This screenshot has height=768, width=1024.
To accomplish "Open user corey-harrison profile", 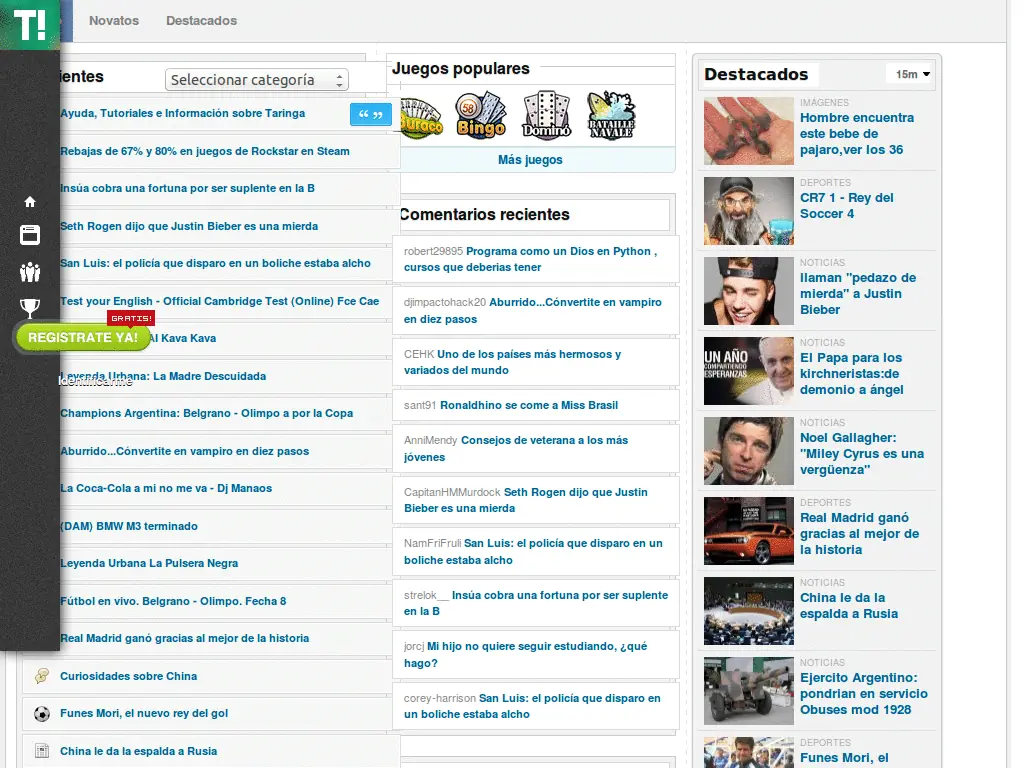I will point(440,698).
